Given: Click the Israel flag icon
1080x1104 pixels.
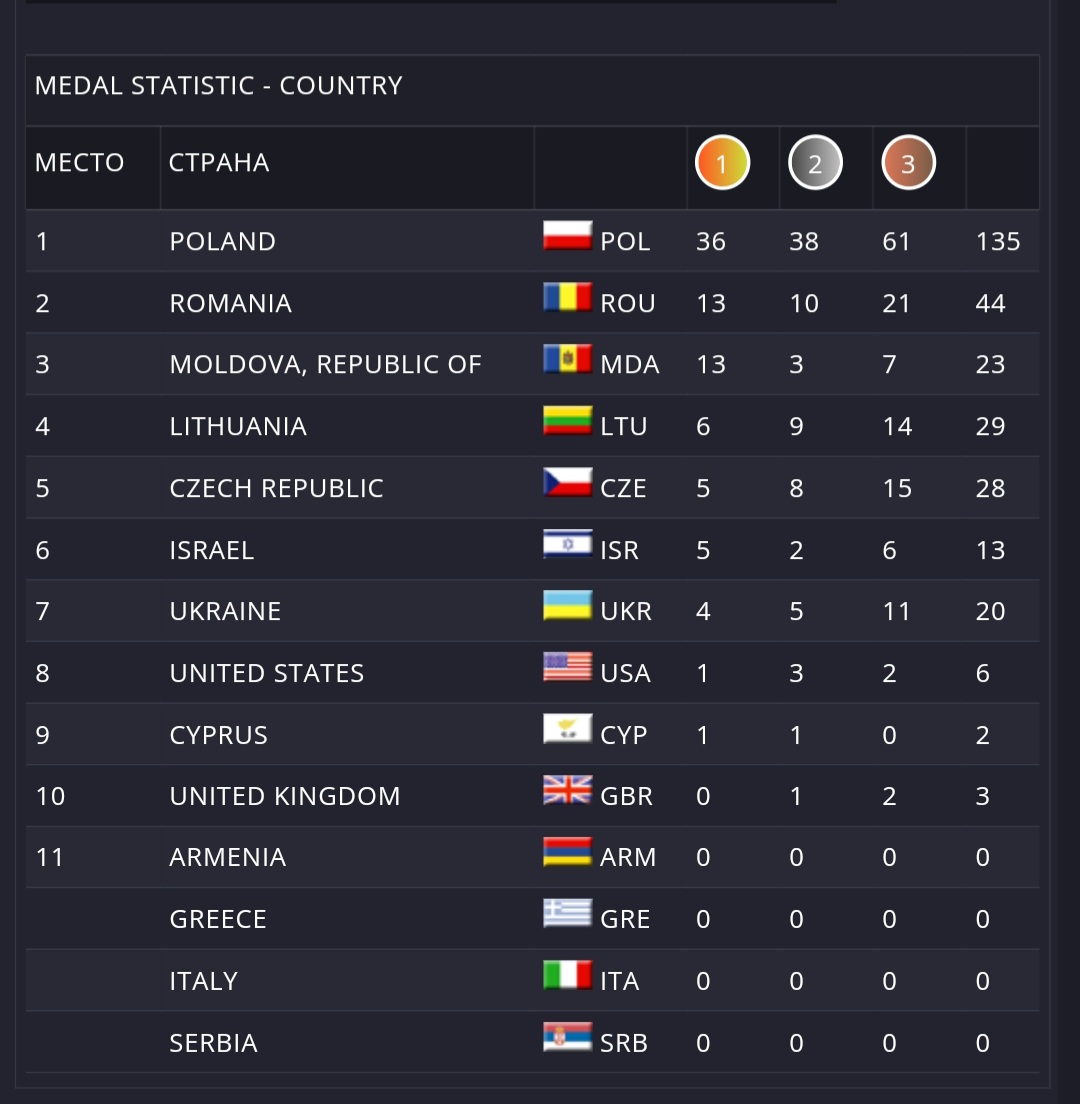Looking at the screenshot, I should pos(567,544).
